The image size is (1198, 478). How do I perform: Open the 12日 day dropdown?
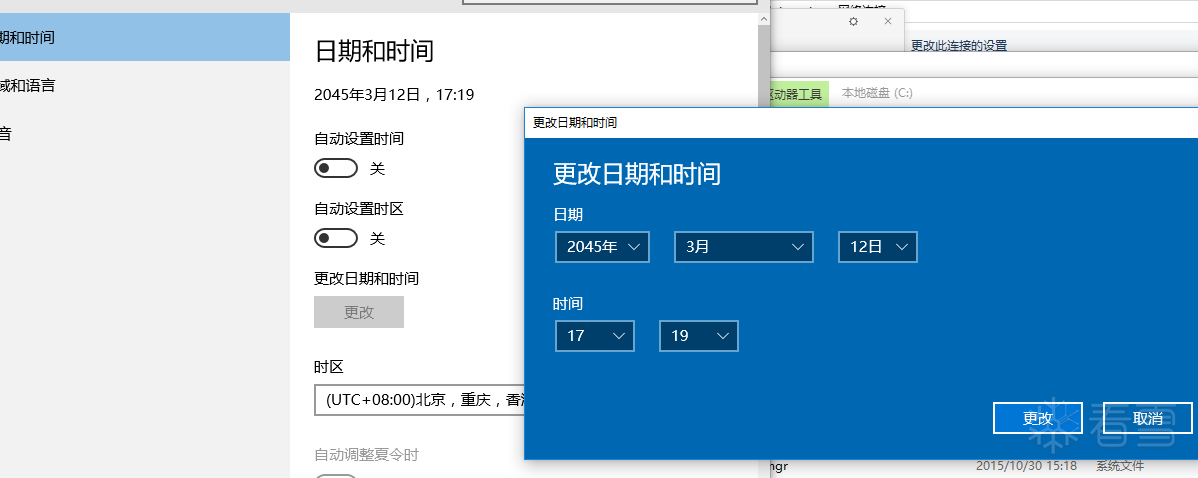[878, 247]
